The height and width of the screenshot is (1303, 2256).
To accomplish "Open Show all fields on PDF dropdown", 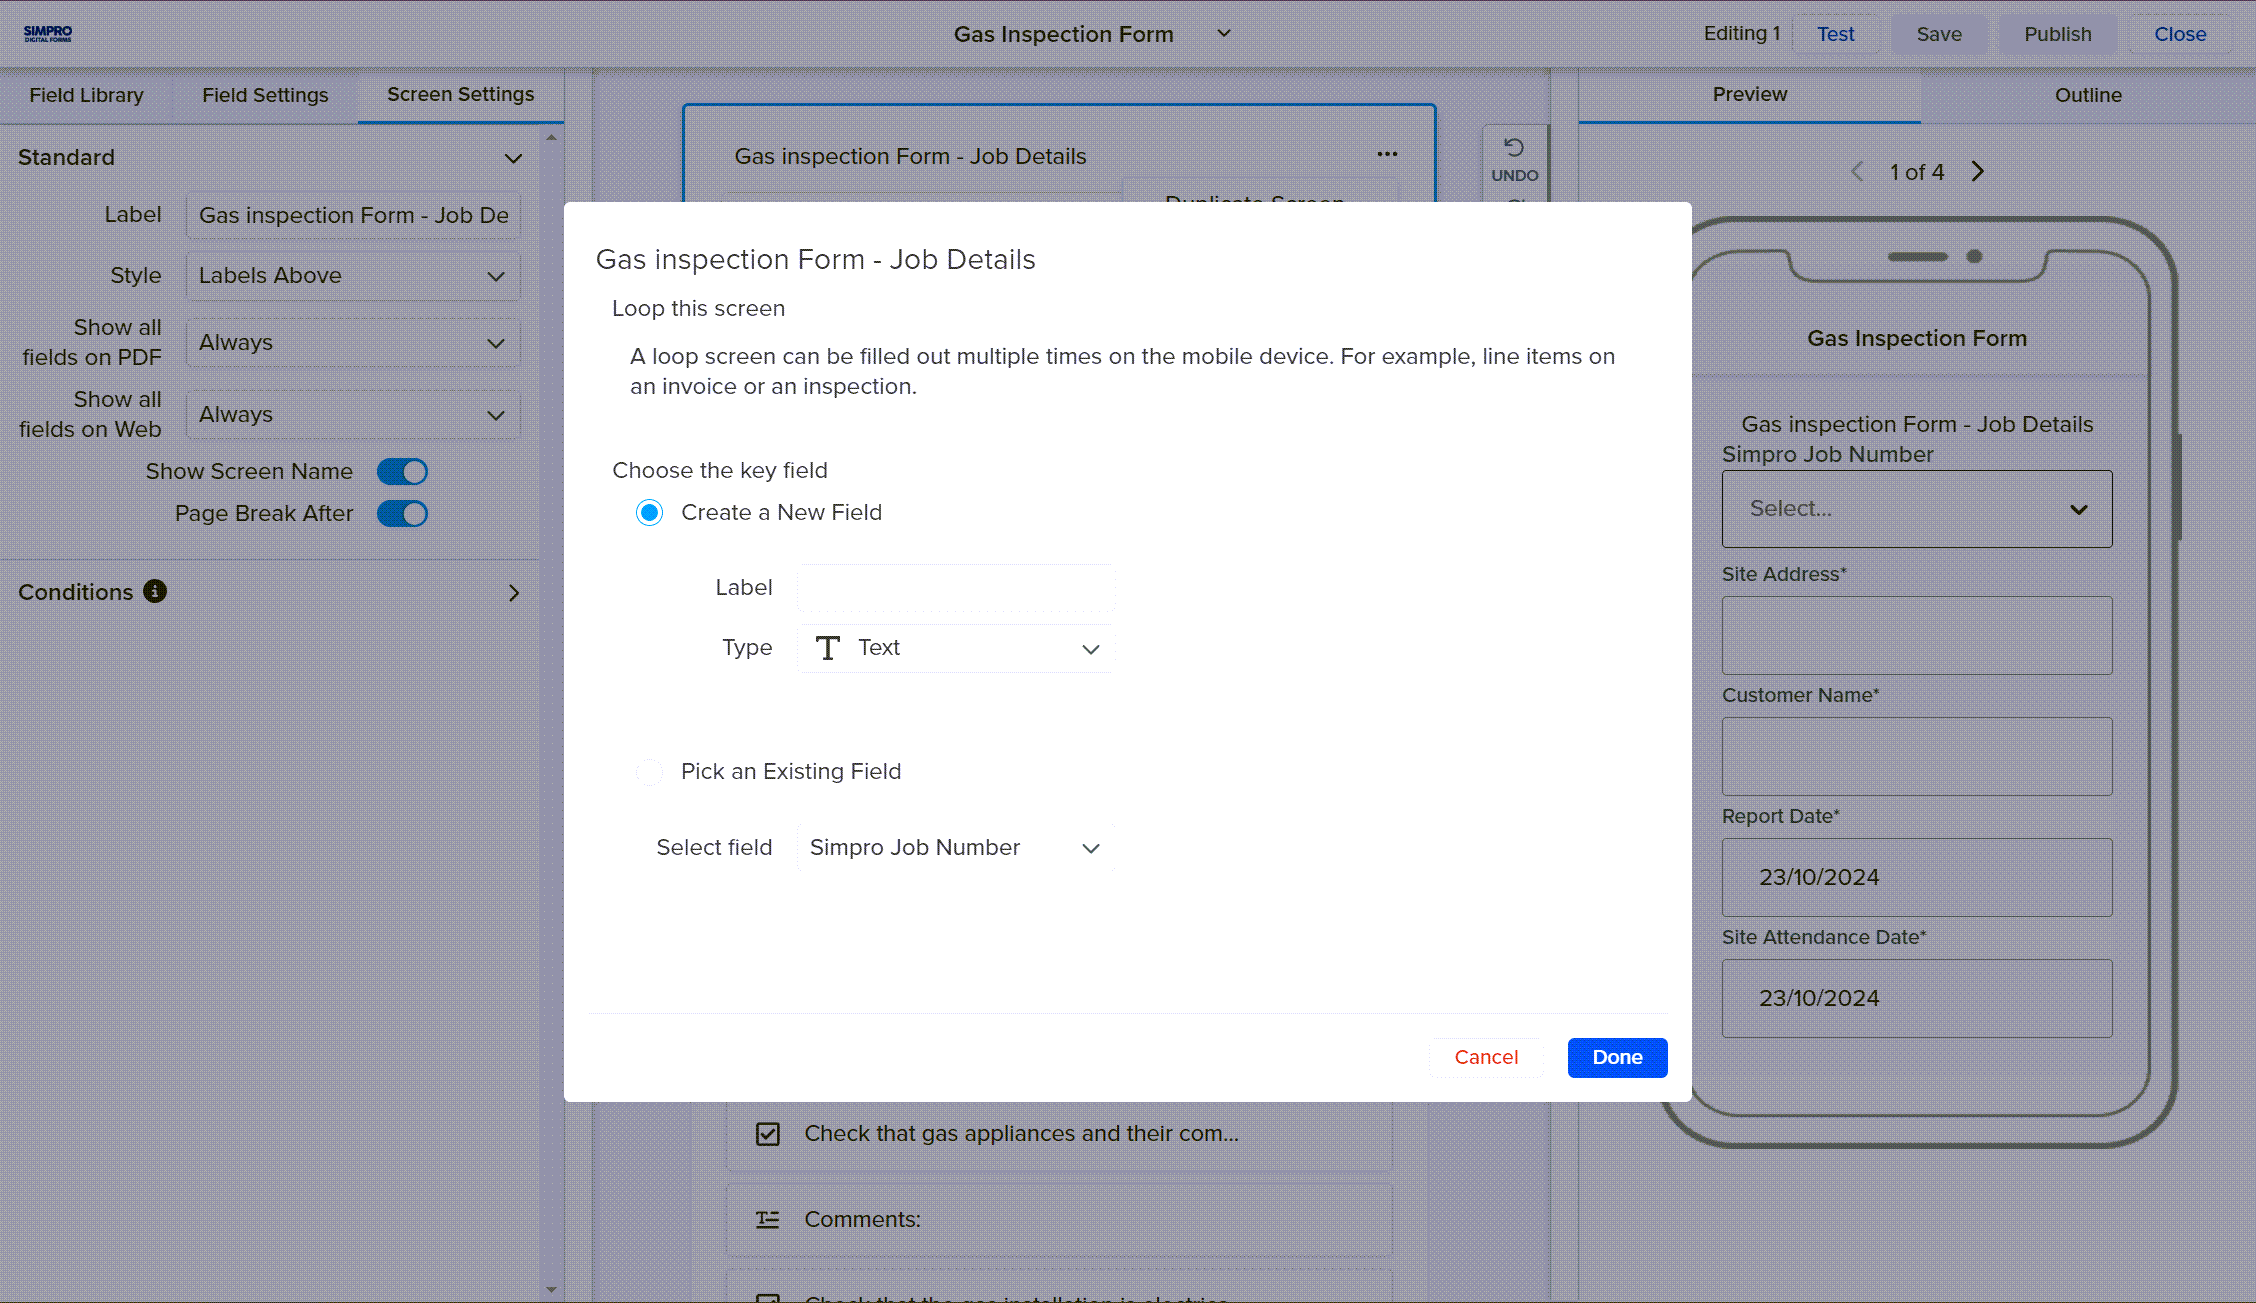I will 353,343.
